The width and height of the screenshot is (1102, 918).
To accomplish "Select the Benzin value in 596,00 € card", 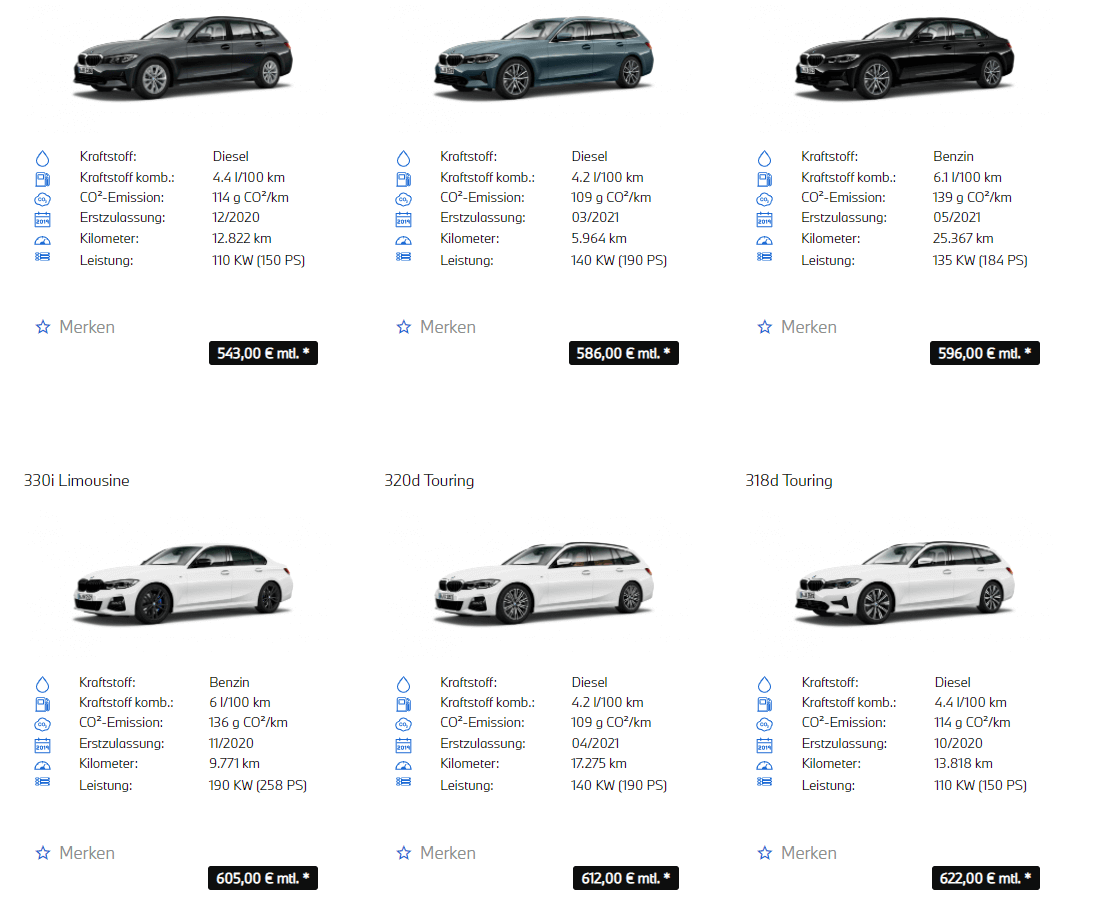I will click(x=953, y=156).
